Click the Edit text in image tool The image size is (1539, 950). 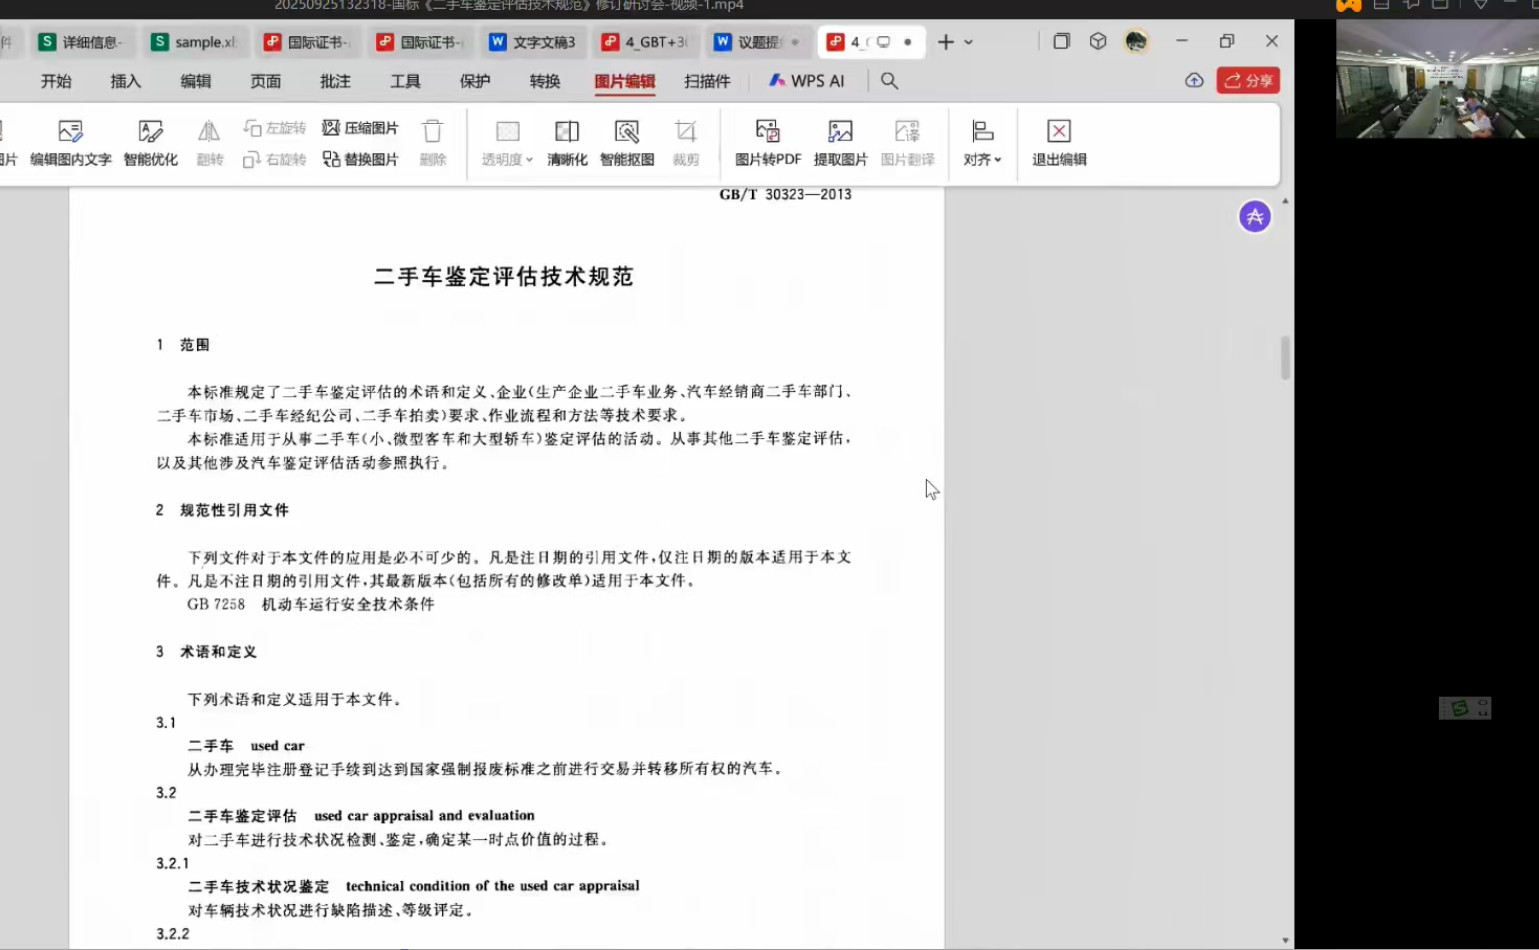[x=70, y=143]
